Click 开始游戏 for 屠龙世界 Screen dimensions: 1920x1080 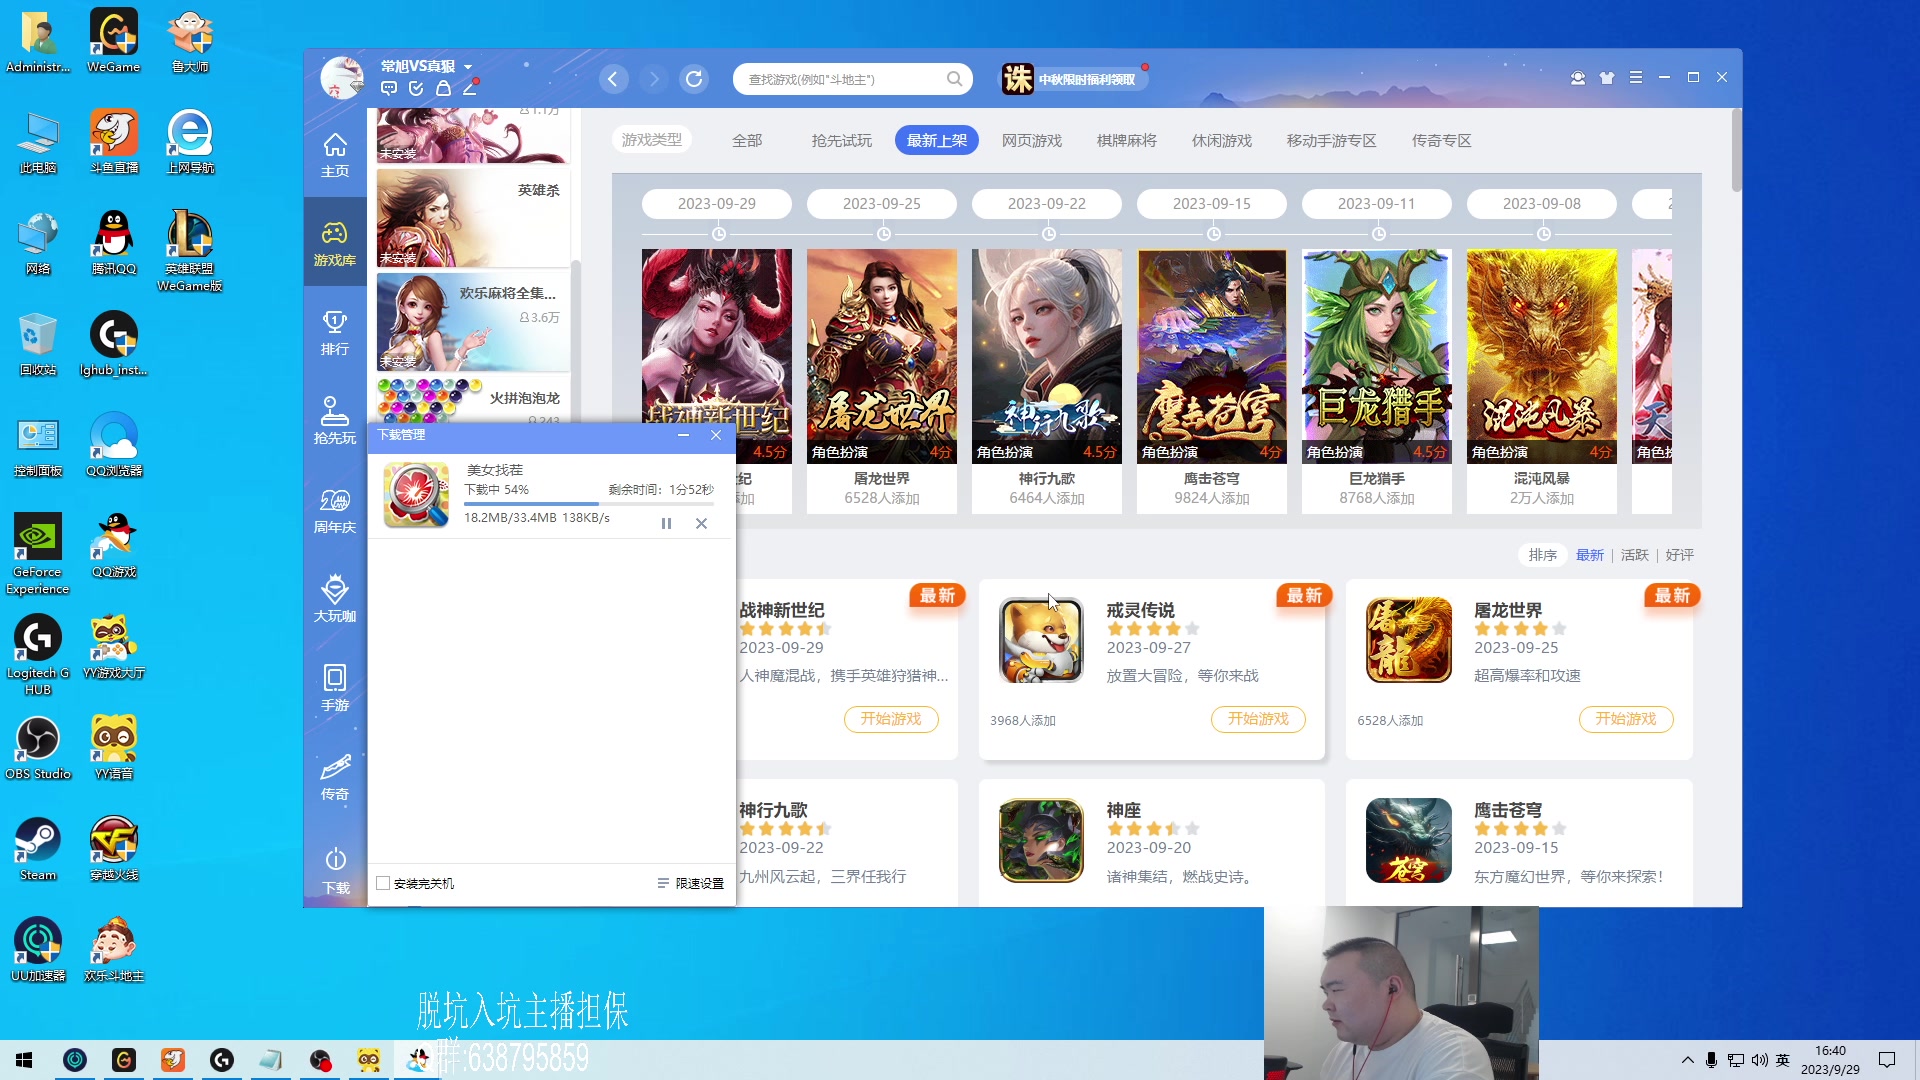[1626, 719]
